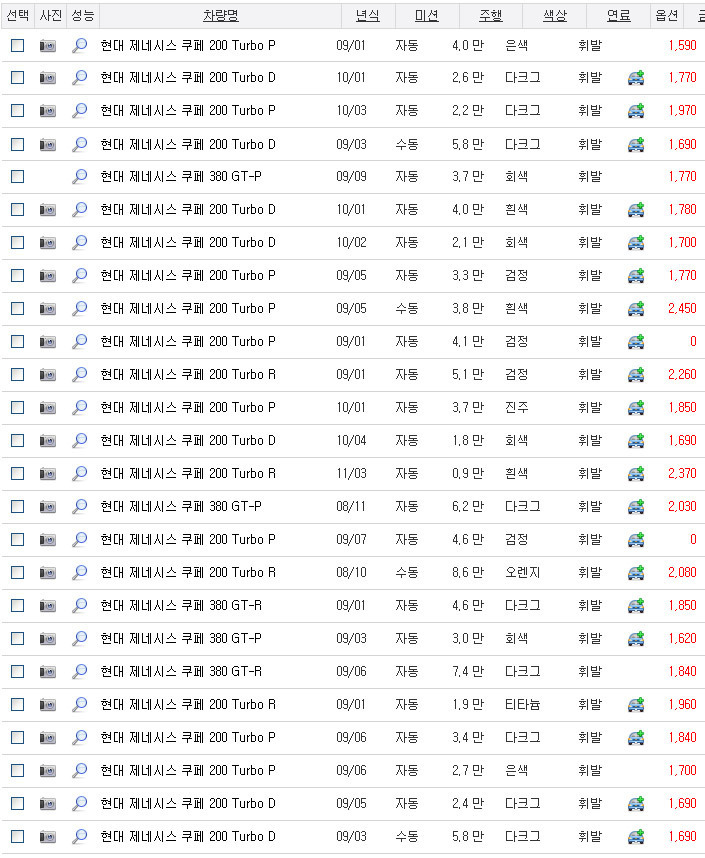Open photo camera icon for 2.6 만 row
Image resolution: width=705 pixels, height=858 pixels.
pyautogui.click(x=48, y=78)
